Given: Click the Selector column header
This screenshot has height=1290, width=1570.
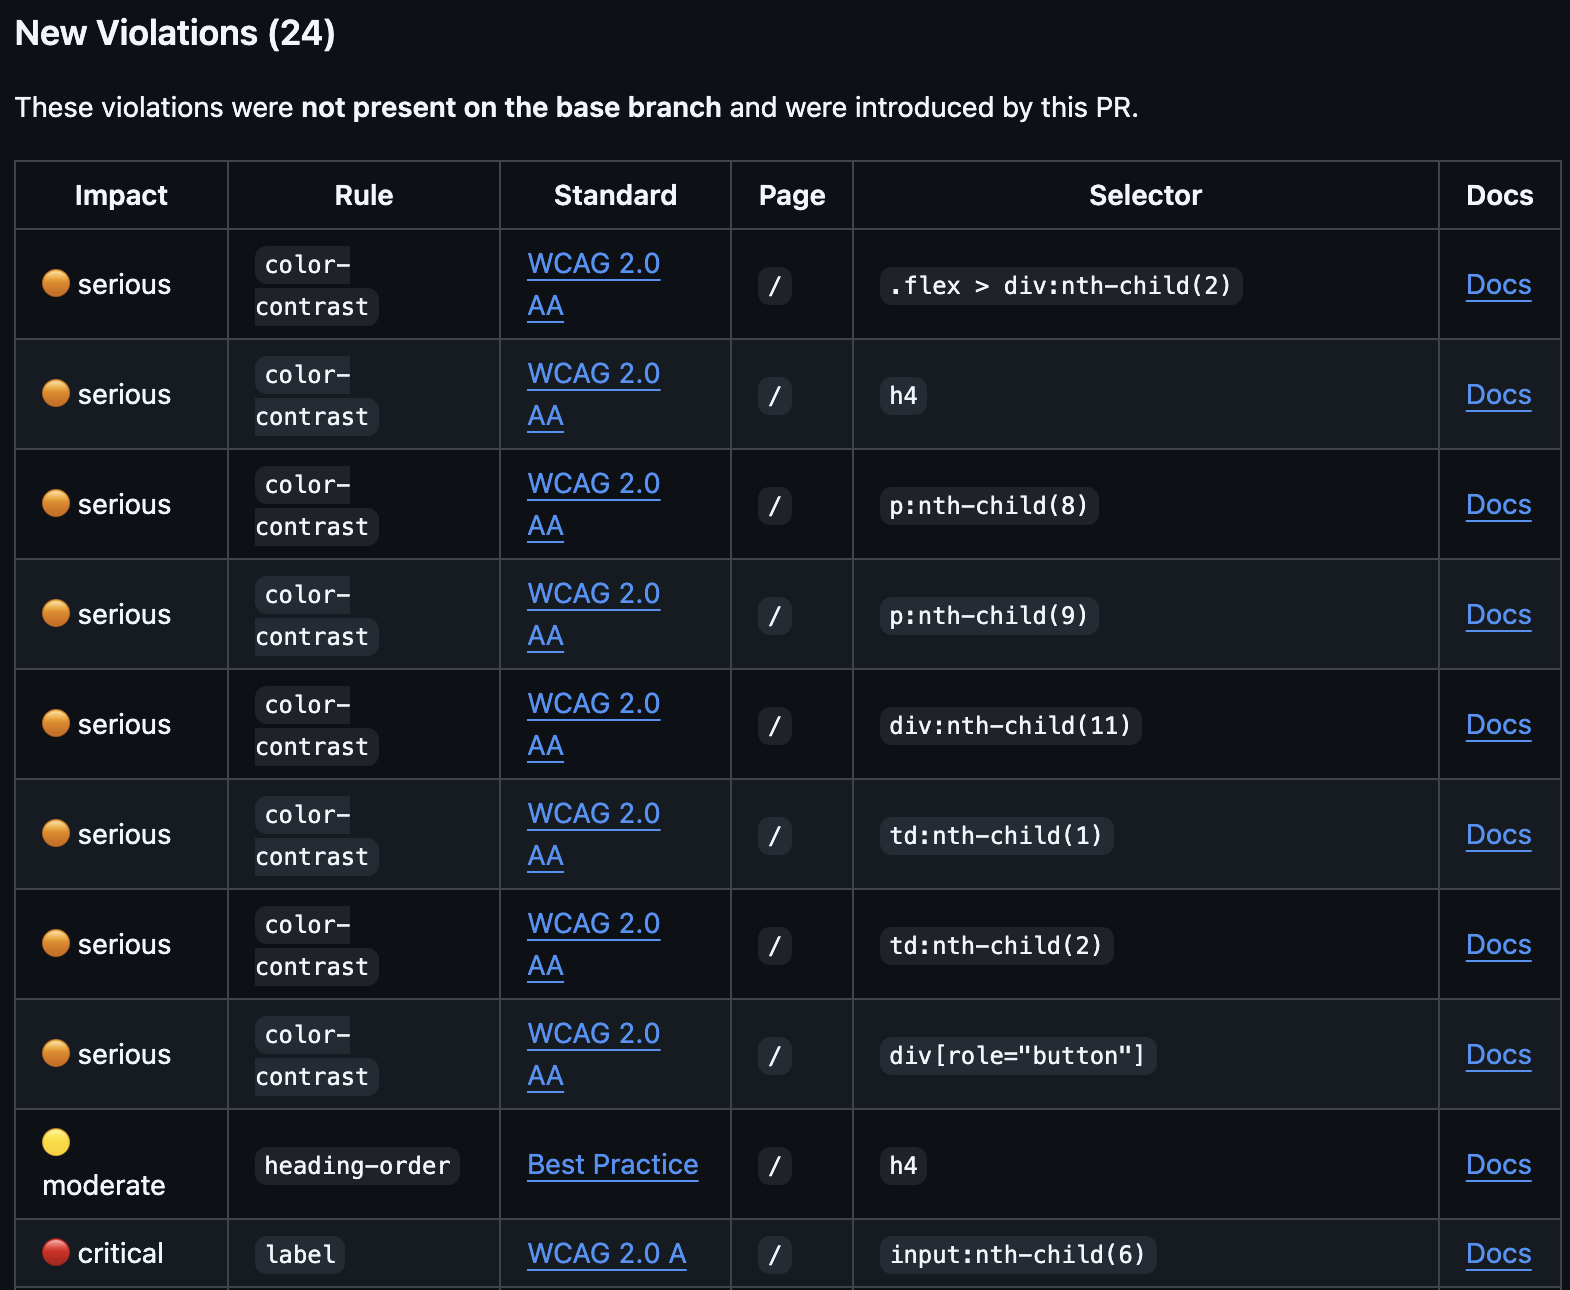Looking at the screenshot, I should (1145, 195).
